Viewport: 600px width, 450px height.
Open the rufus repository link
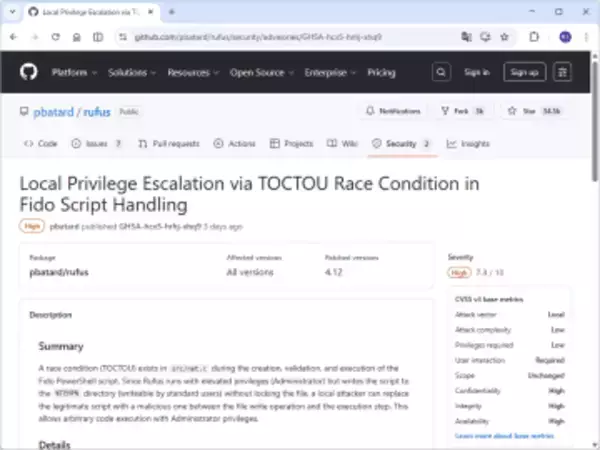[97, 112]
